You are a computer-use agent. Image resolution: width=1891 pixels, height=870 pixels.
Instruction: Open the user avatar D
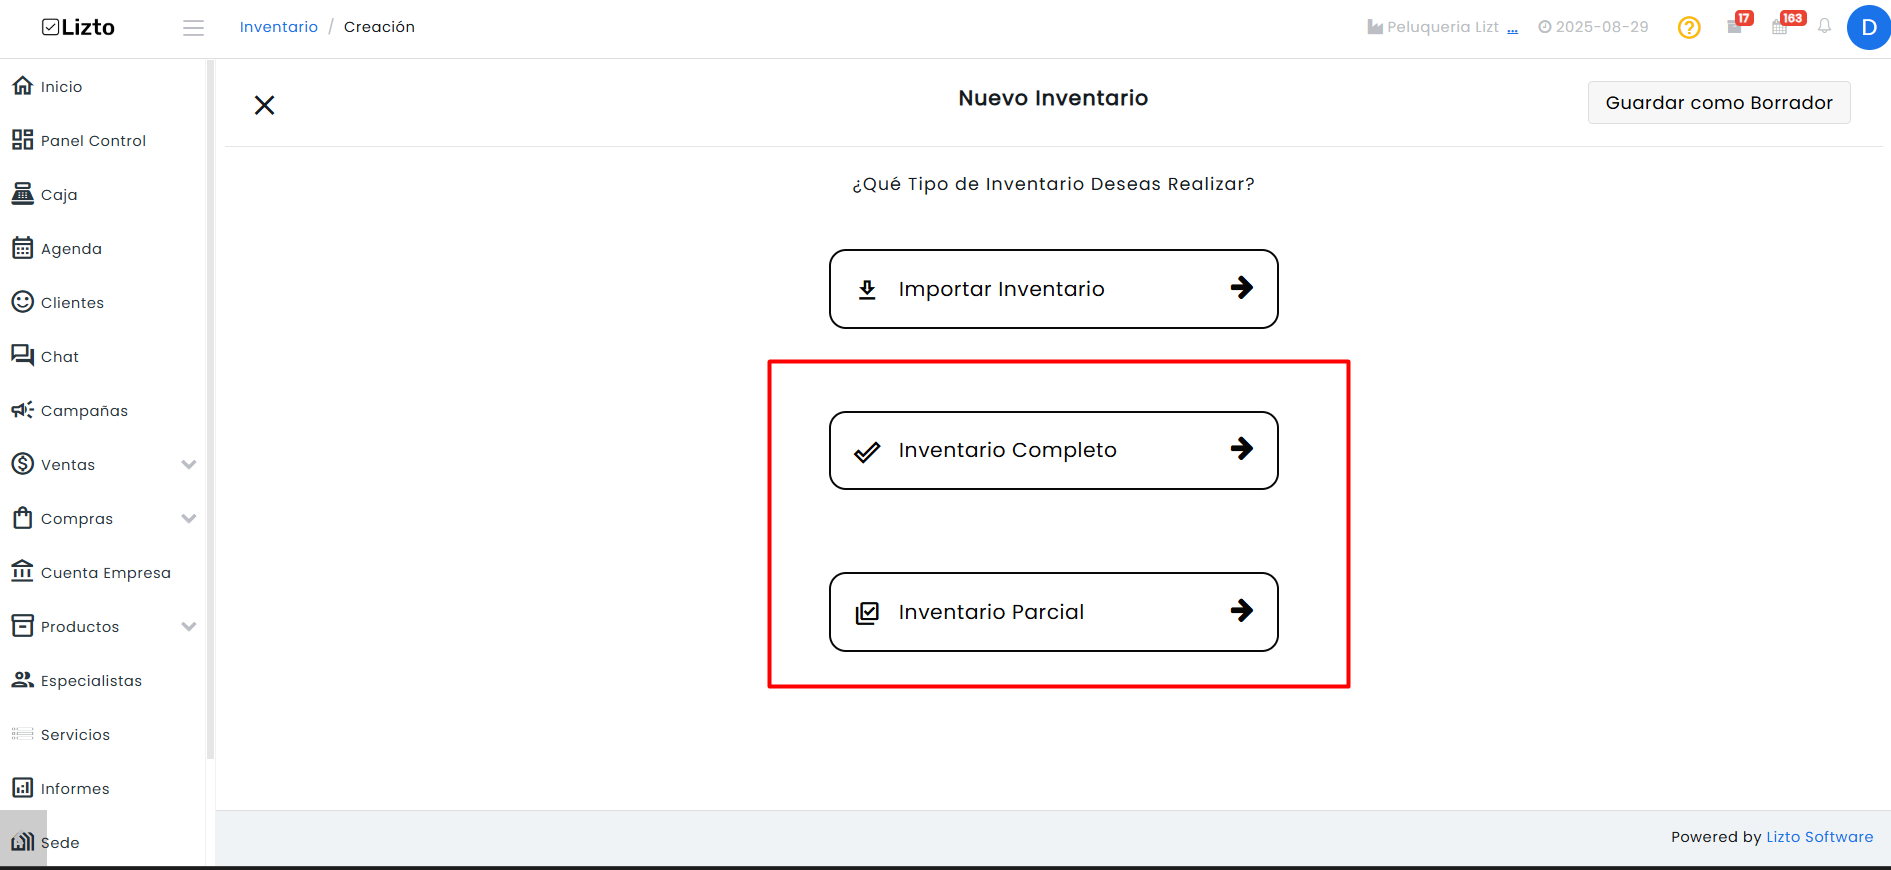pyautogui.click(x=1868, y=27)
